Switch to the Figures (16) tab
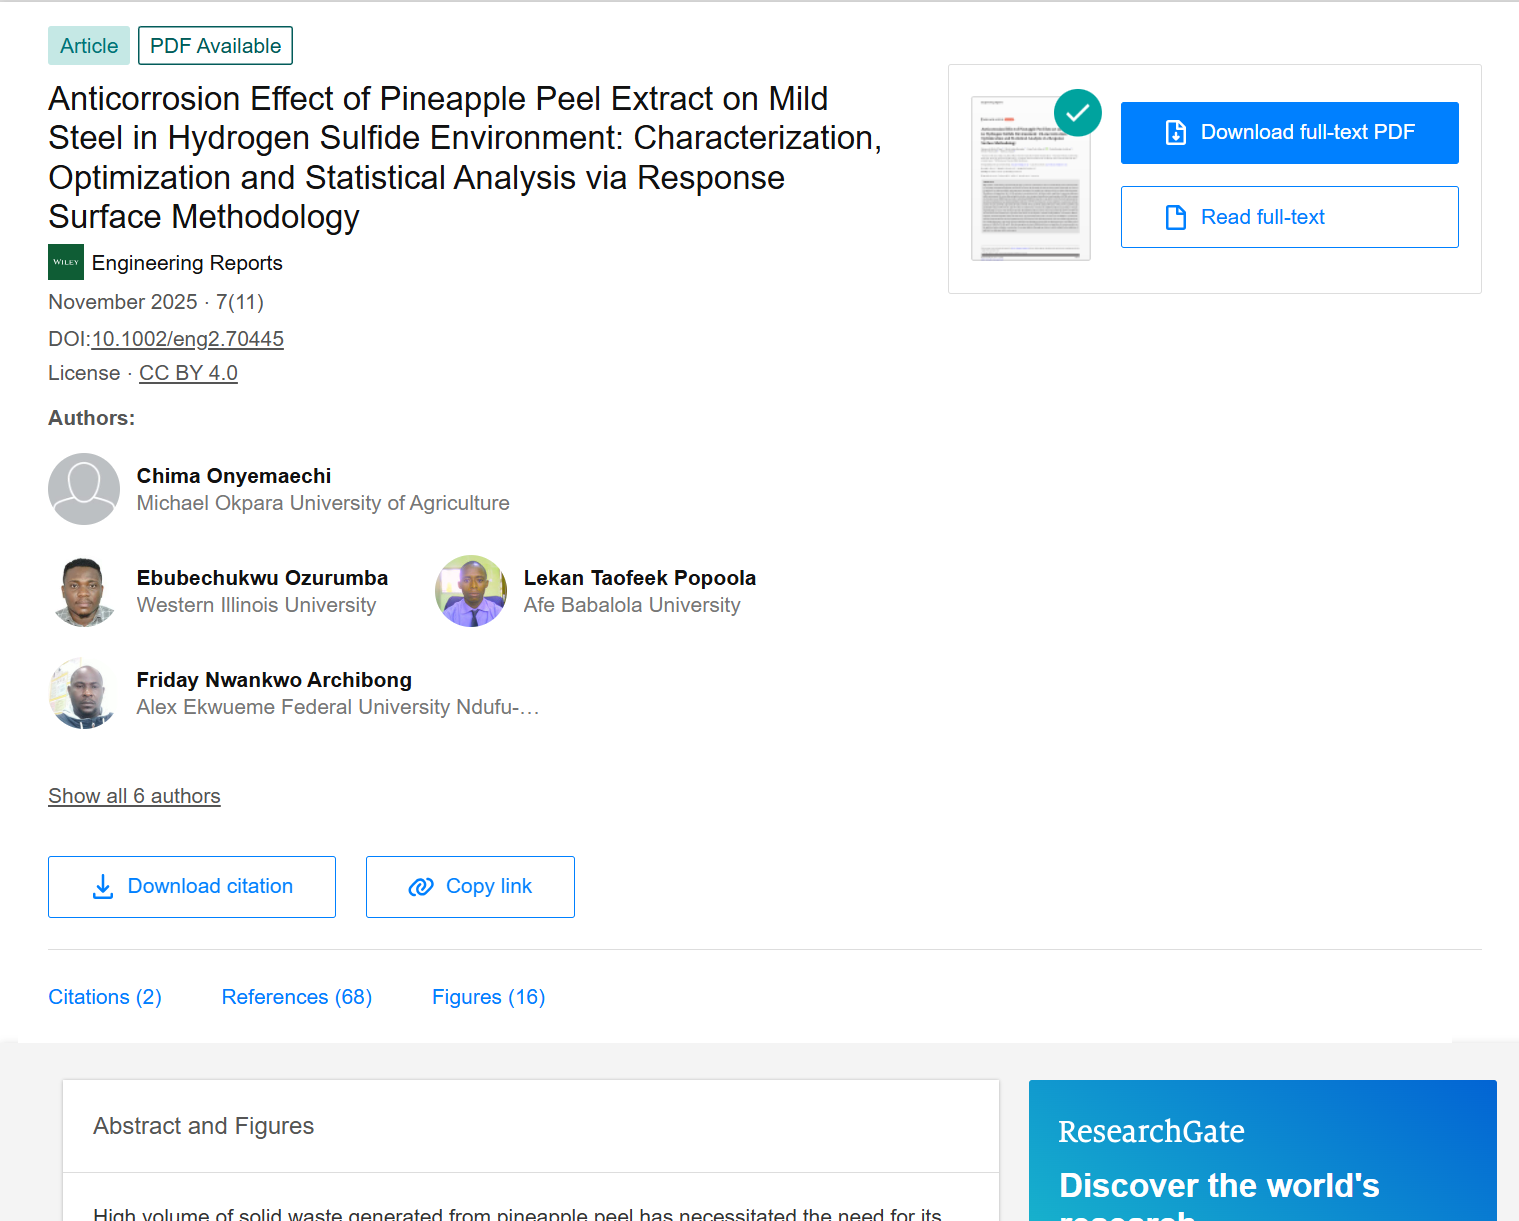 point(488,997)
